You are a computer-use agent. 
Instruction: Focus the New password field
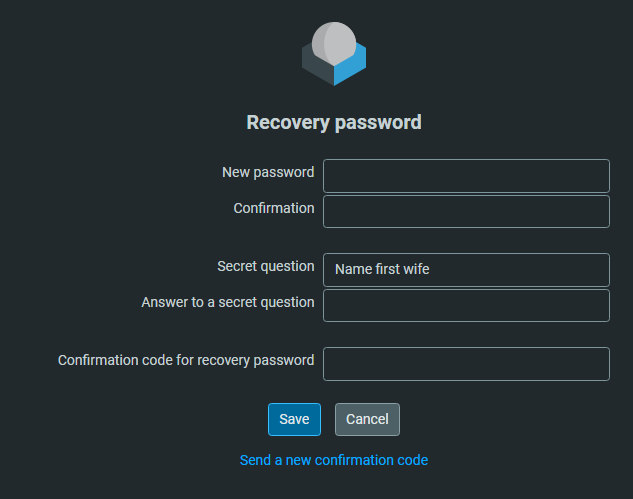pyautogui.click(x=466, y=176)
